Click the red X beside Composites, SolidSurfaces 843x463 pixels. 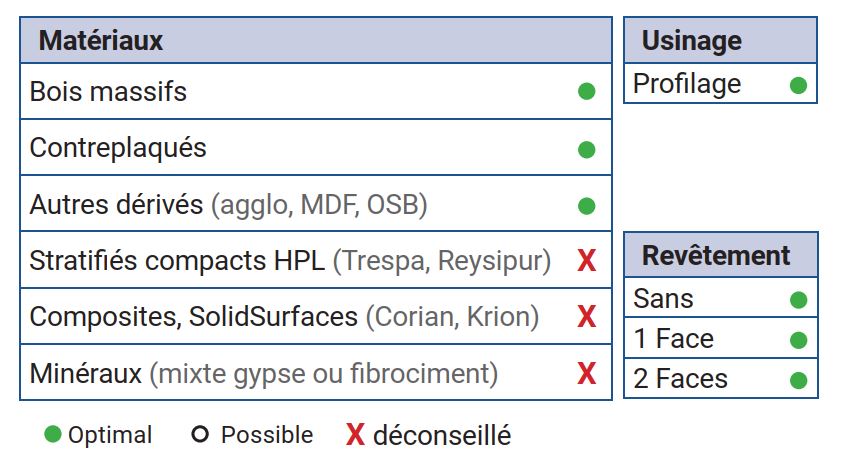coord(587,318)
